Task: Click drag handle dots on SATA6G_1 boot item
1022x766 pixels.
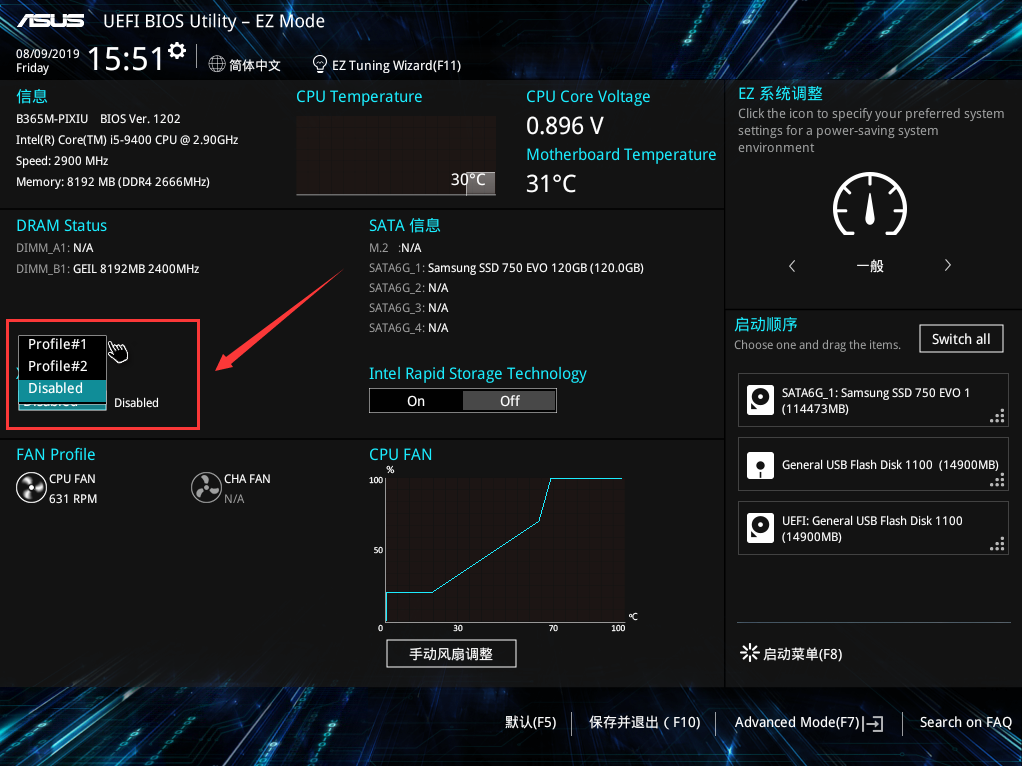Action: tap(997, 416)
